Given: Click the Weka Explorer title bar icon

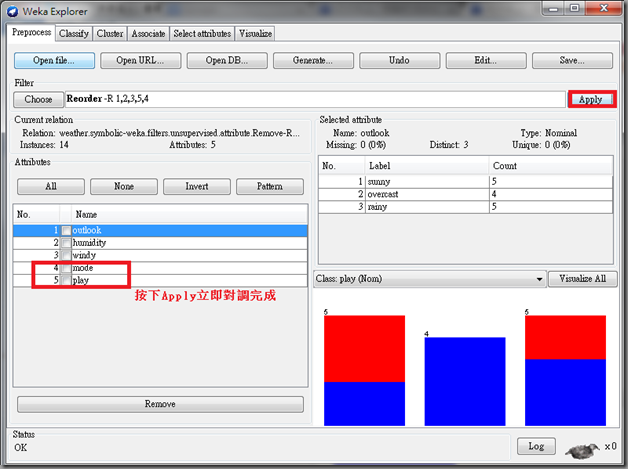Looking at the screenshot, I should 12,11.
